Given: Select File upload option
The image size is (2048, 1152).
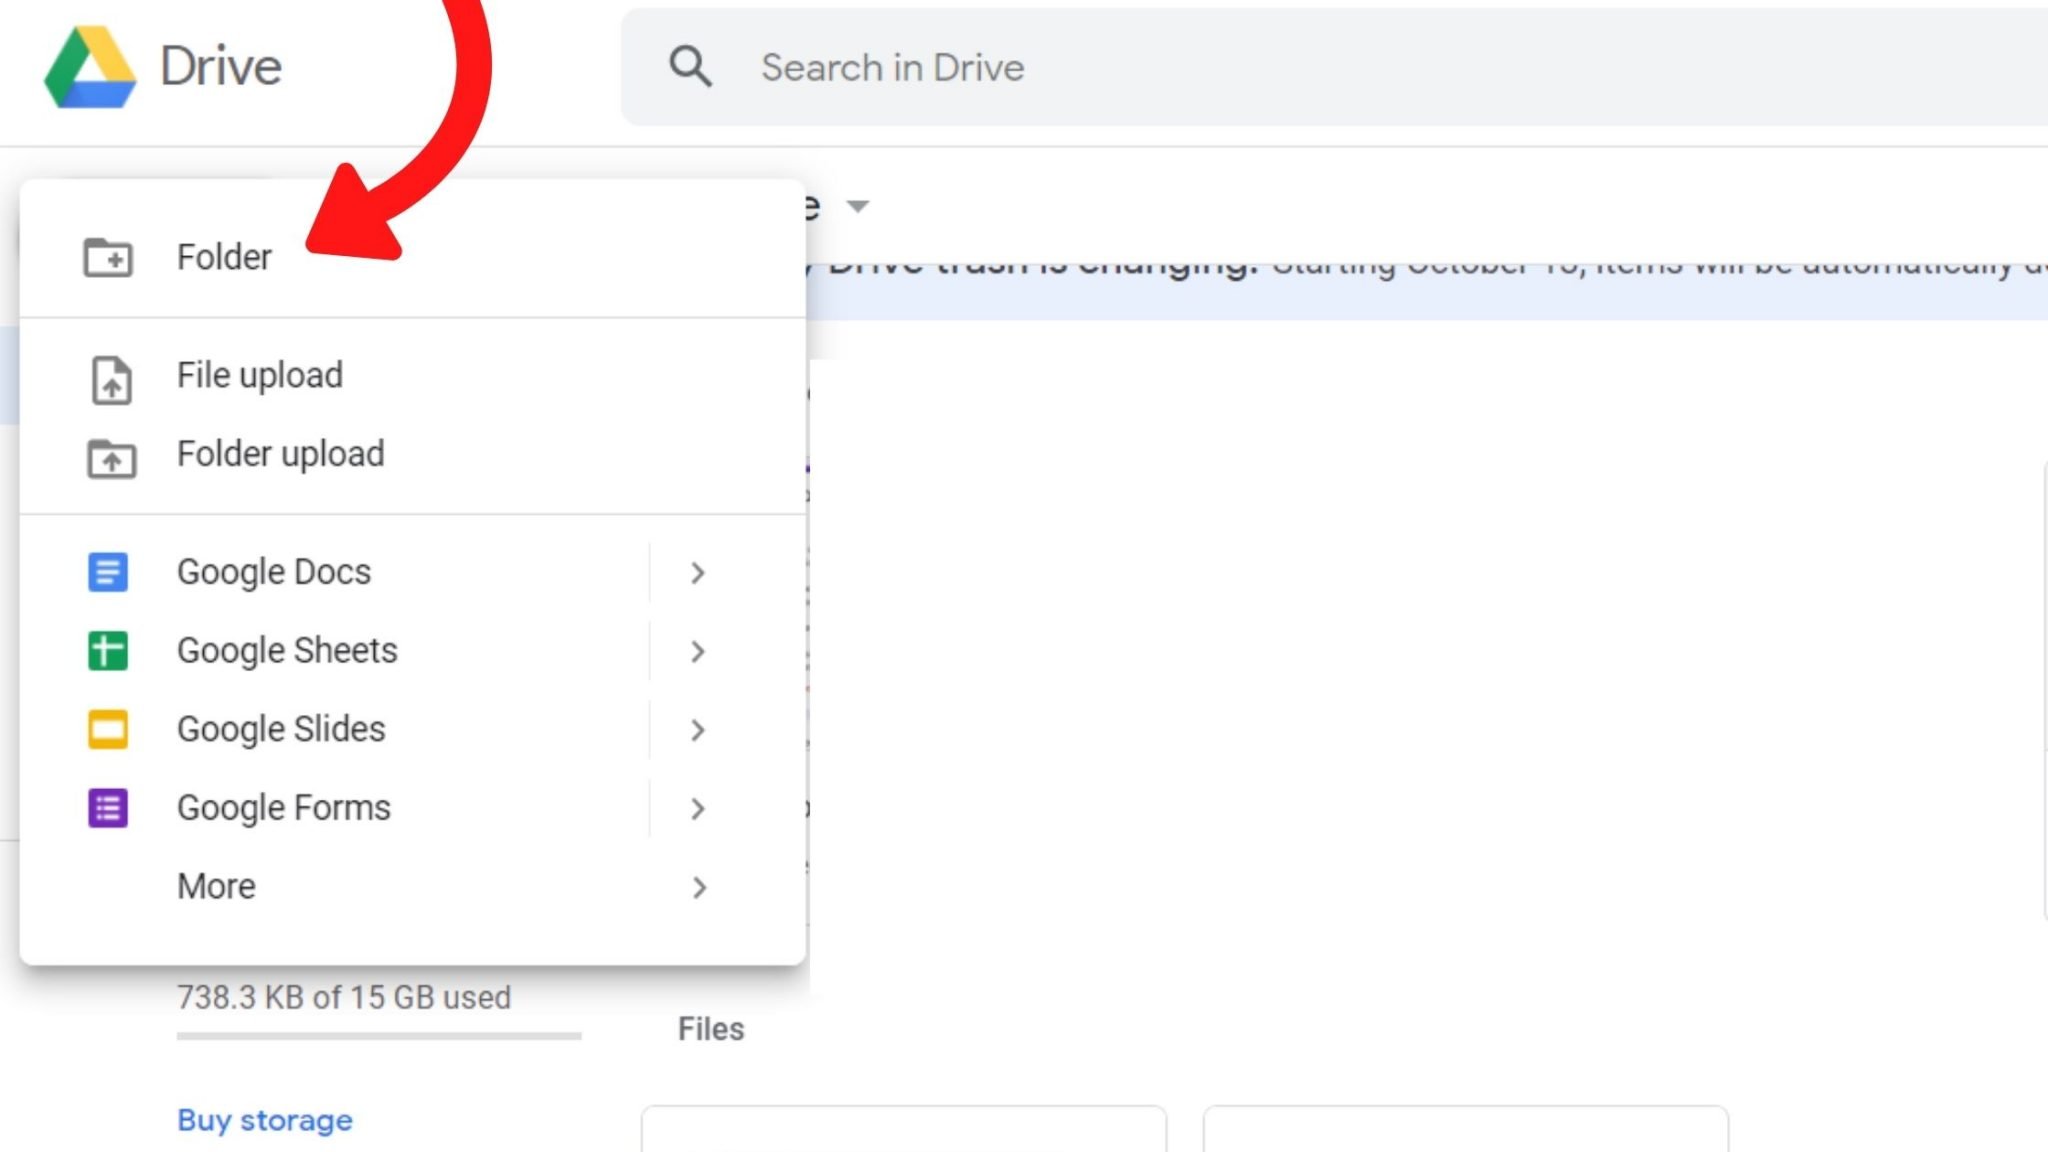Looking at the screenshot, I should point(413,376).
